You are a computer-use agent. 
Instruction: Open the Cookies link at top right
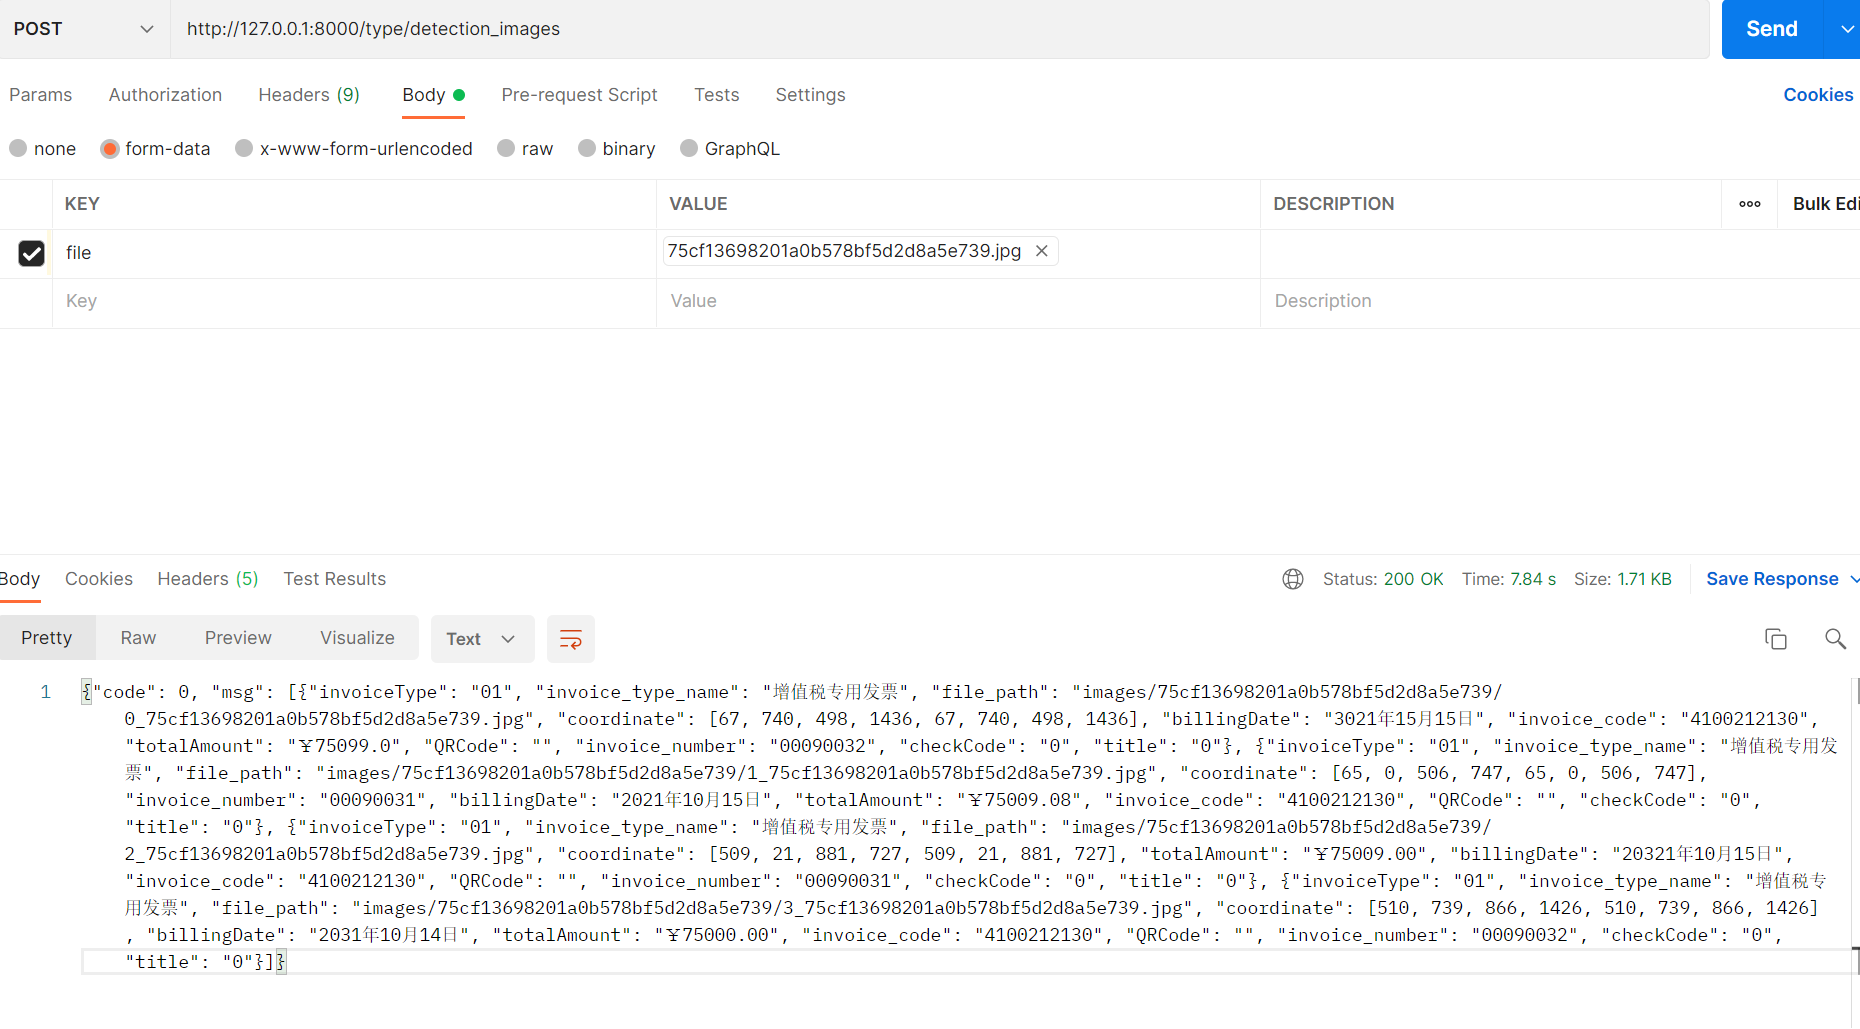coord(1818,95)
